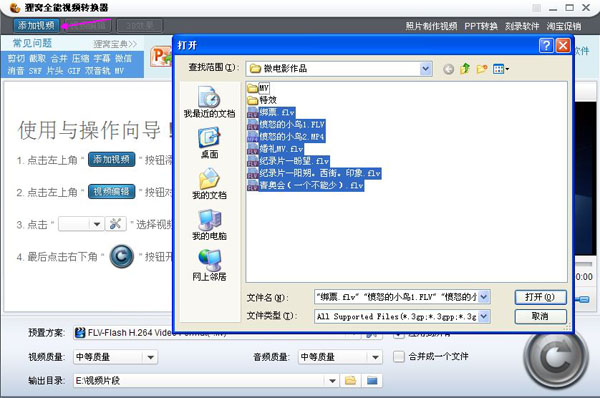600x398 pixels.
Task: Expand the 查找范围 folder dropdown
Action: (426, 69)
